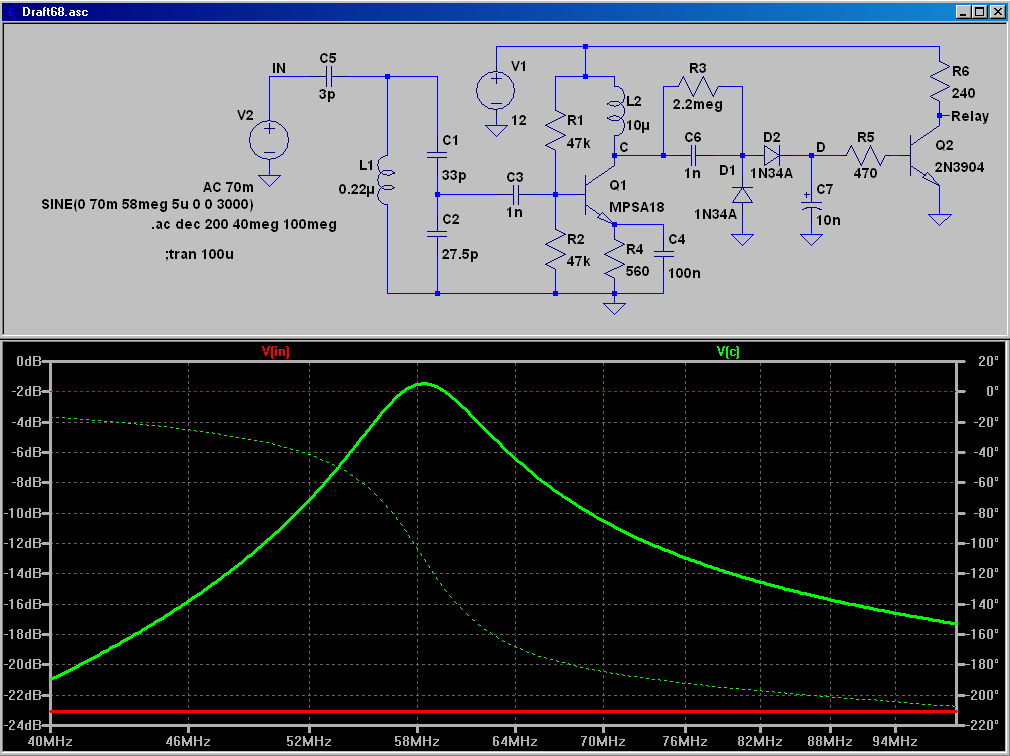Click the ground symbol under D1
Image resolution: width=1010 pixels, height=756 pixels.
pos(742,240)
